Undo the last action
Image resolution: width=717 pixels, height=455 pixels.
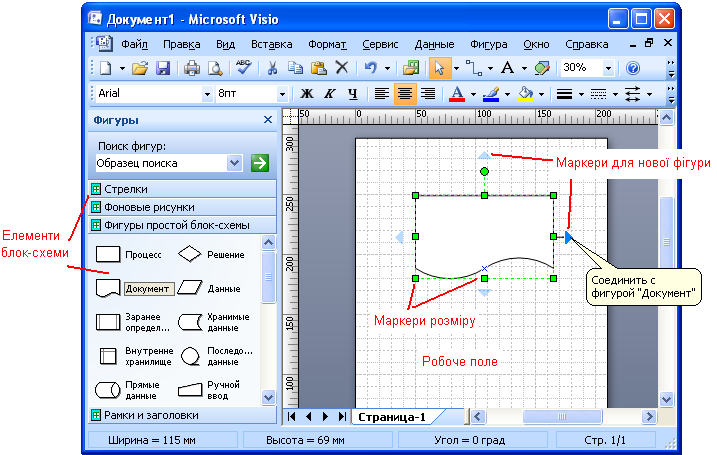click(371, 68)
